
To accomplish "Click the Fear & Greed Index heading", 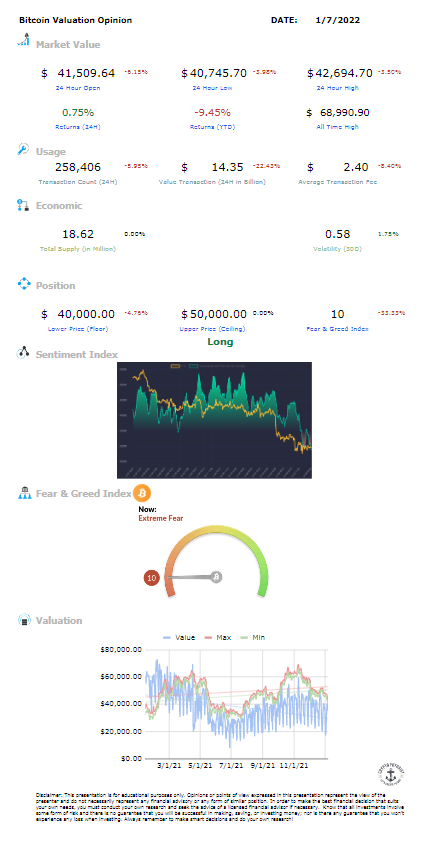I will [83, 493].
